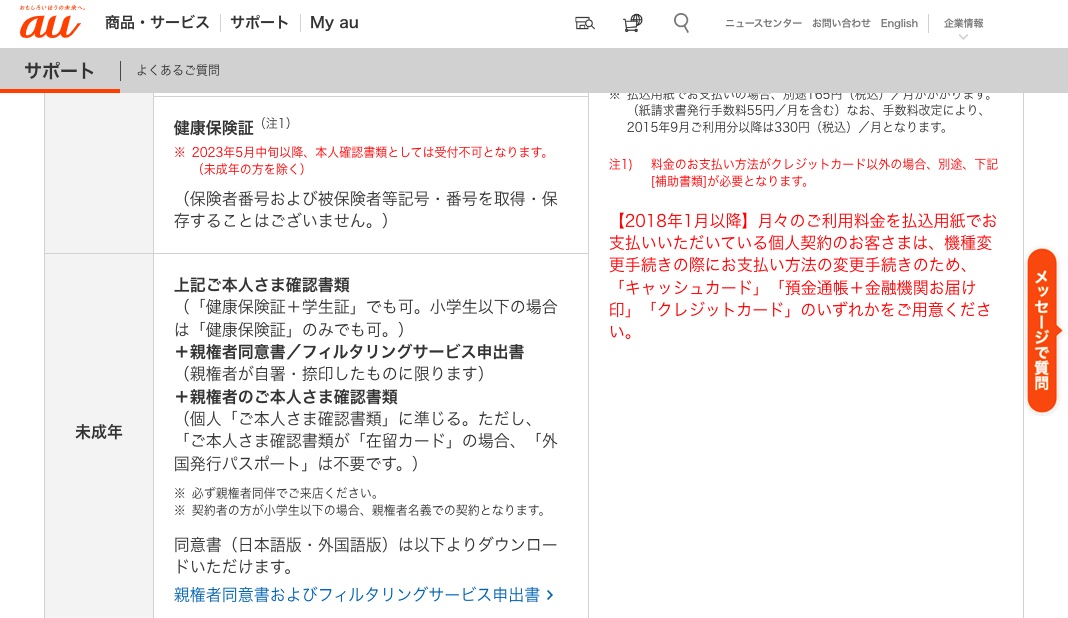Select the サポート tab in gray bar
1068x618 pixels.
pos(59,70)
